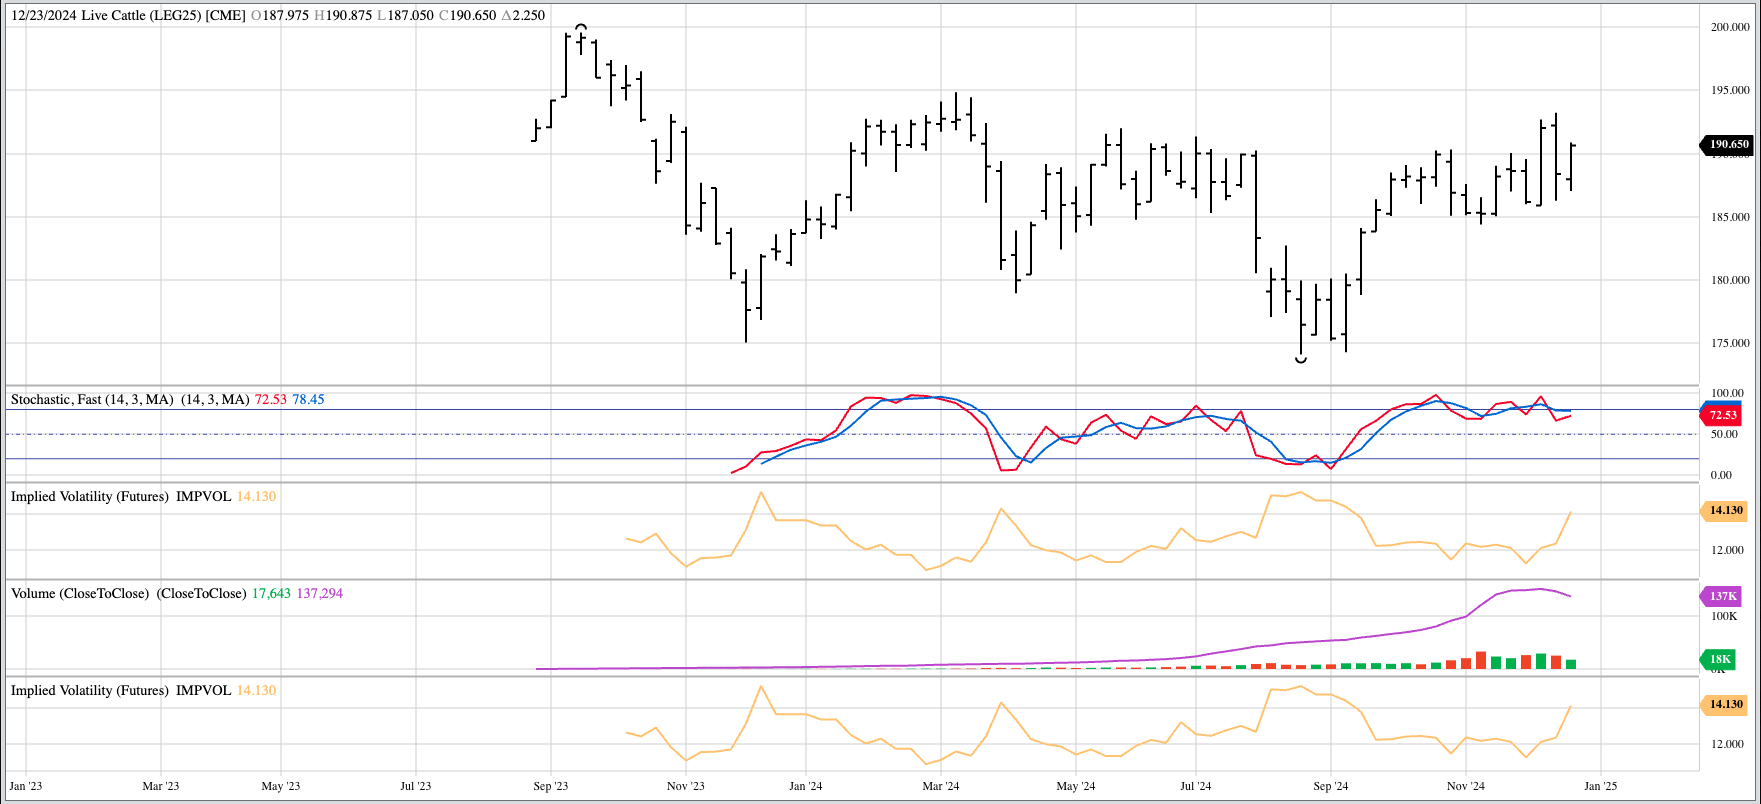This screenshot has width=1761, height=804.
Task: Click the 200.000 price axis label
Action: [x=1730, y=27]
